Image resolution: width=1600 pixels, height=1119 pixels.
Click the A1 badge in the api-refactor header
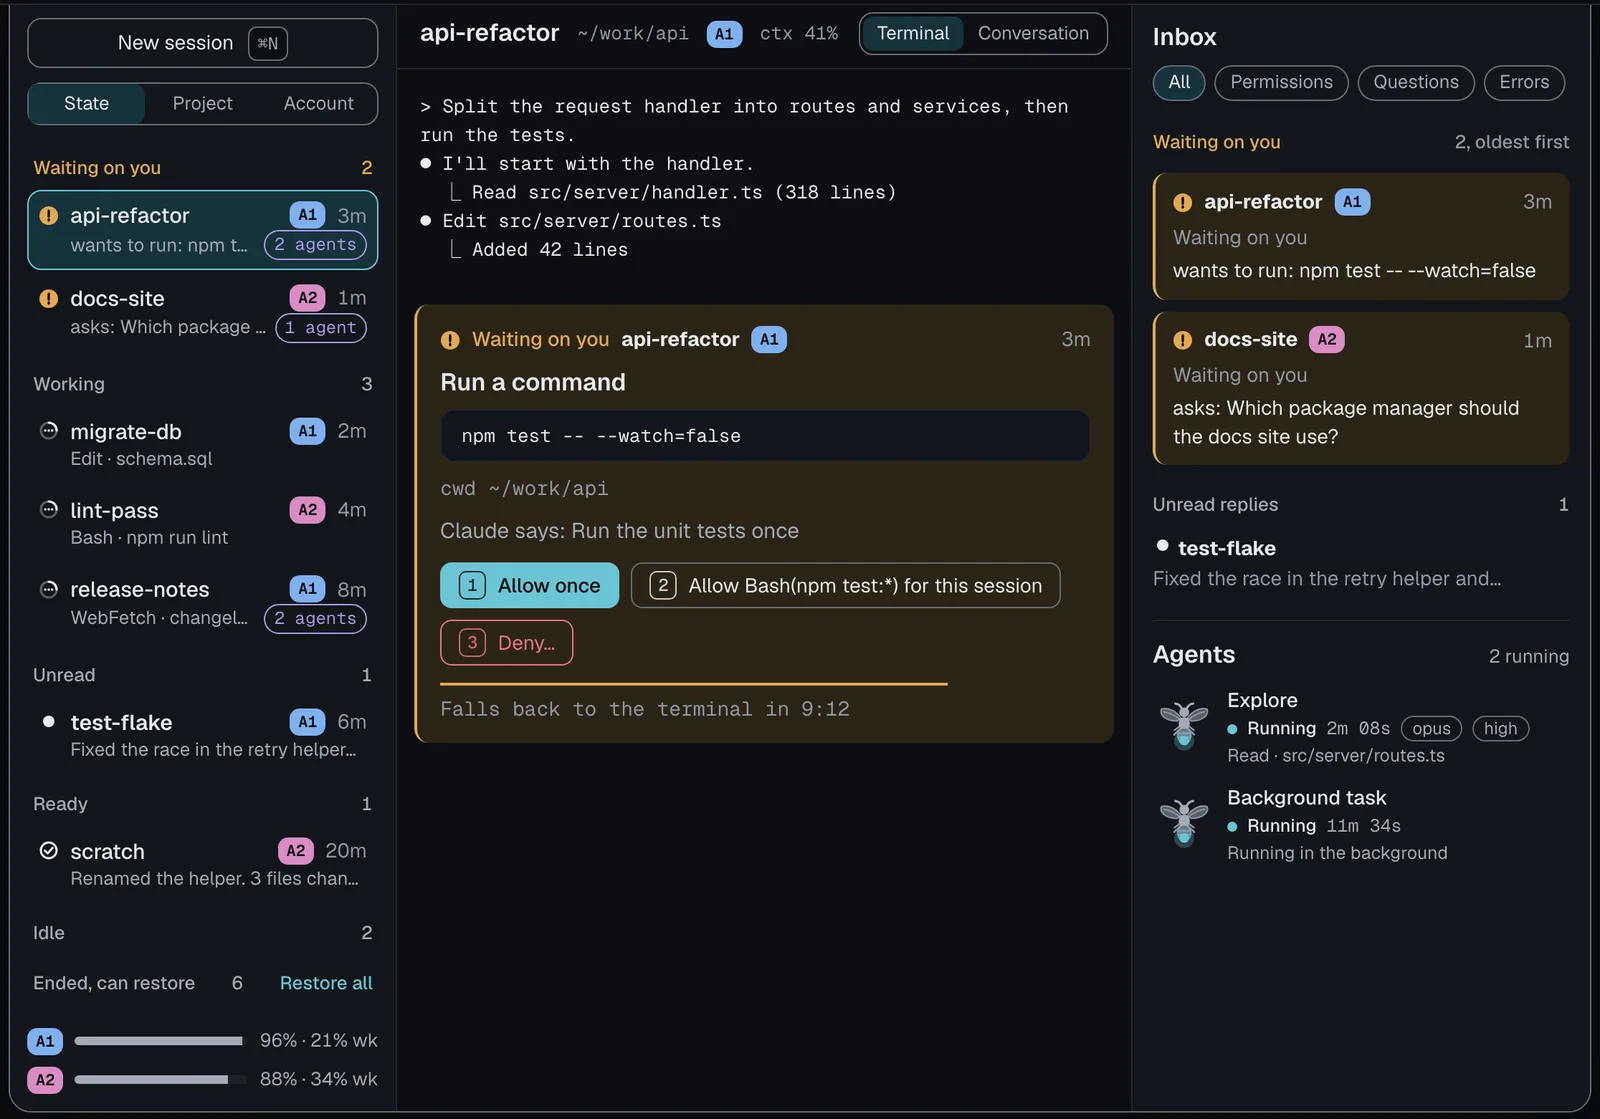[x=724, y=34]
